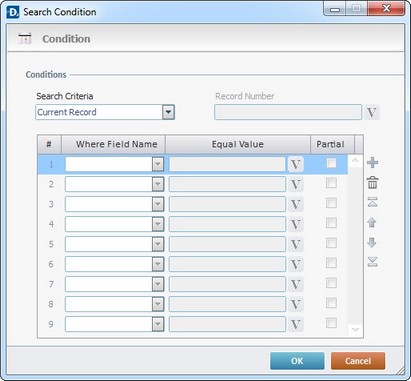Expand Where Field Name dropdown row 5
Screen dimensions: 411x381
[158, 244]
